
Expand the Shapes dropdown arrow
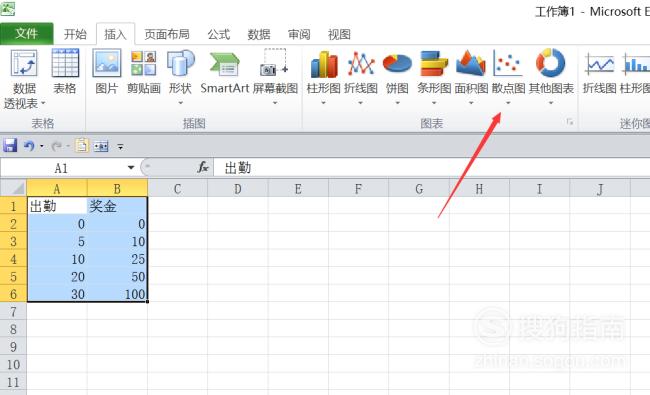coord(181,103)
